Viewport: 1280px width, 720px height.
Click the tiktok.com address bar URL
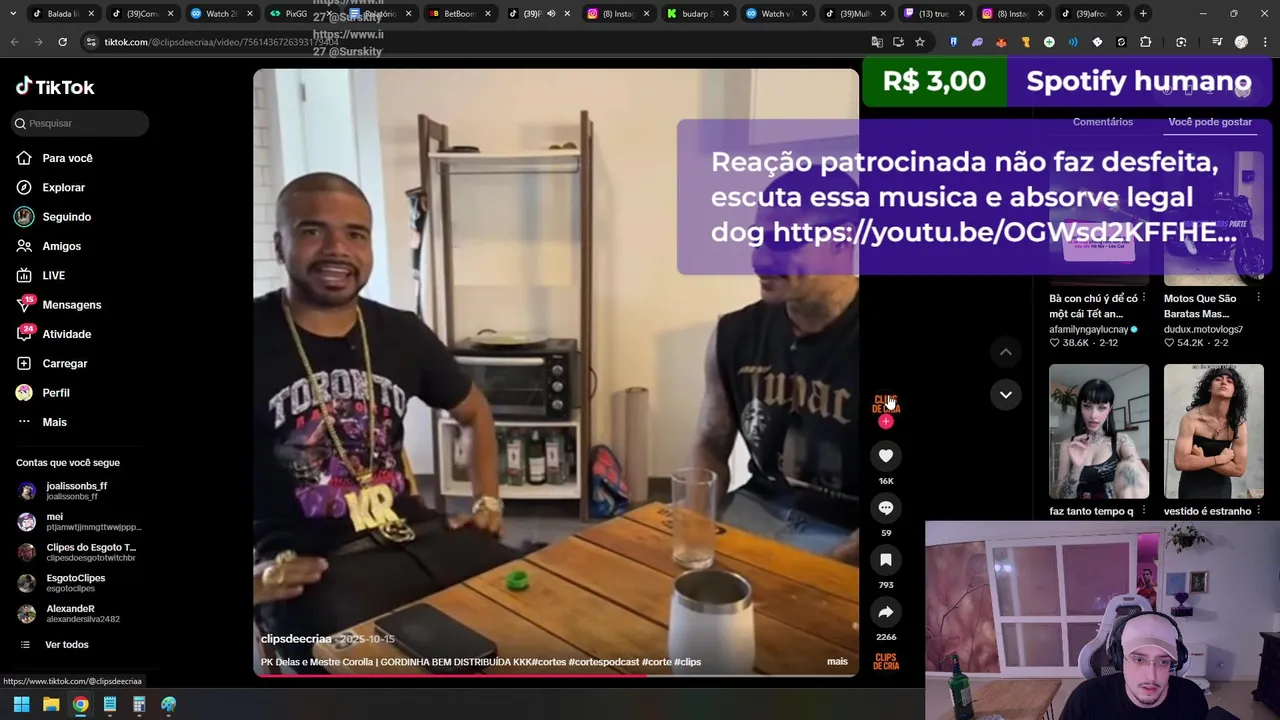220,42
